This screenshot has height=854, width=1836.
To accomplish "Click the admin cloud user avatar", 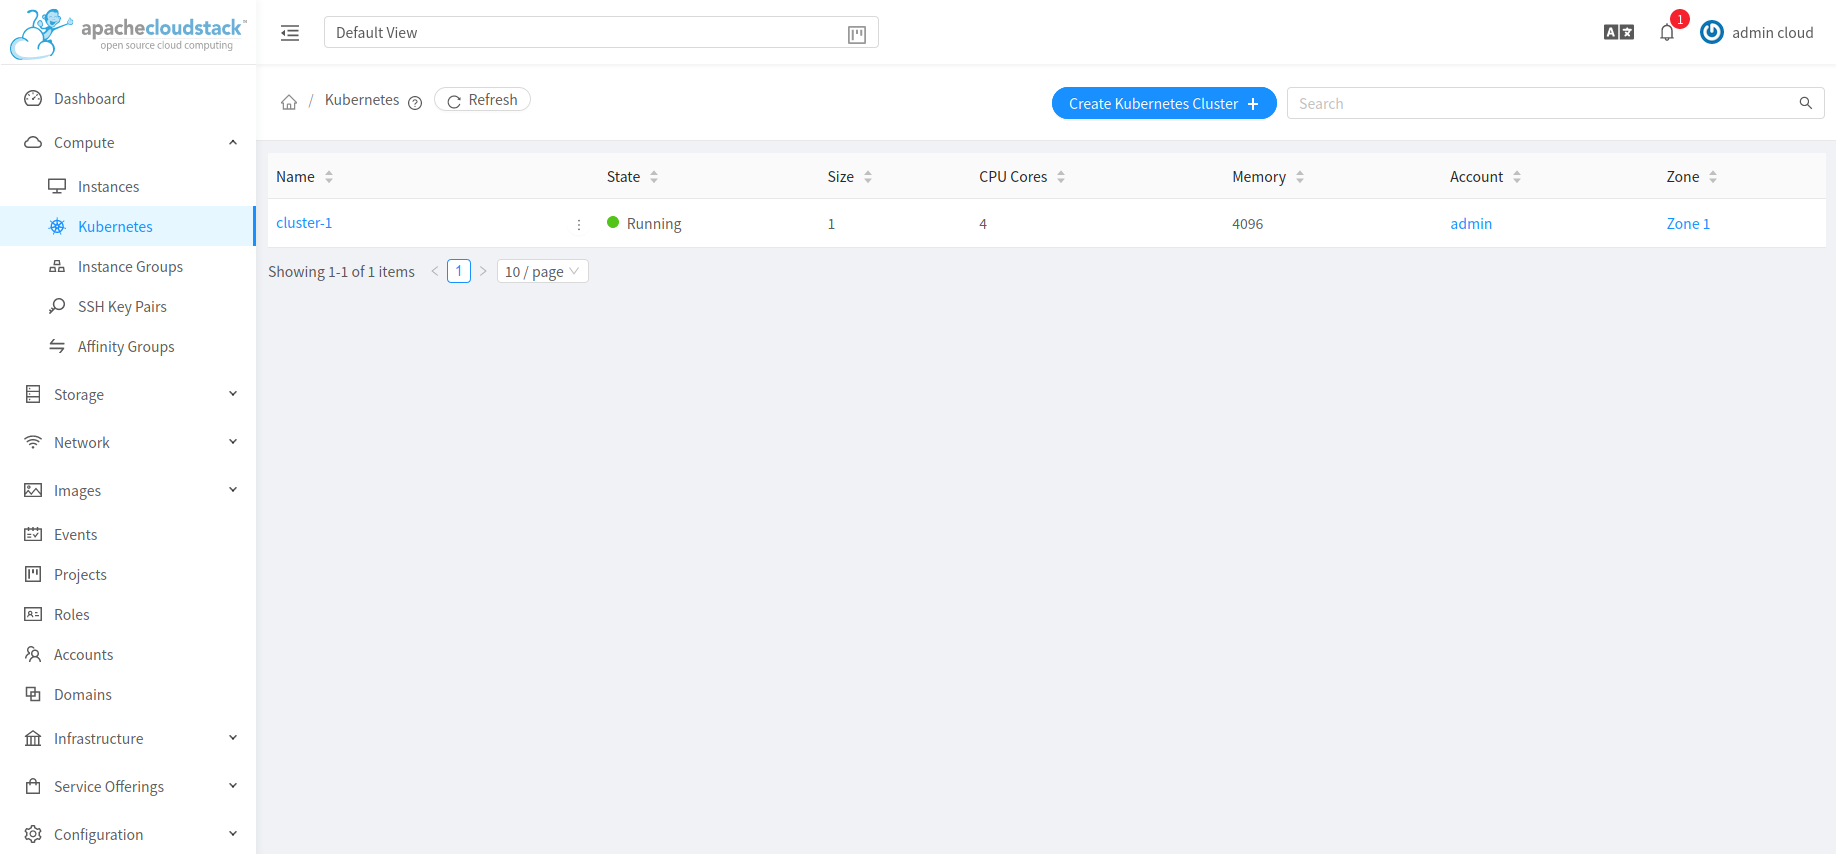I will point(1711,33).
